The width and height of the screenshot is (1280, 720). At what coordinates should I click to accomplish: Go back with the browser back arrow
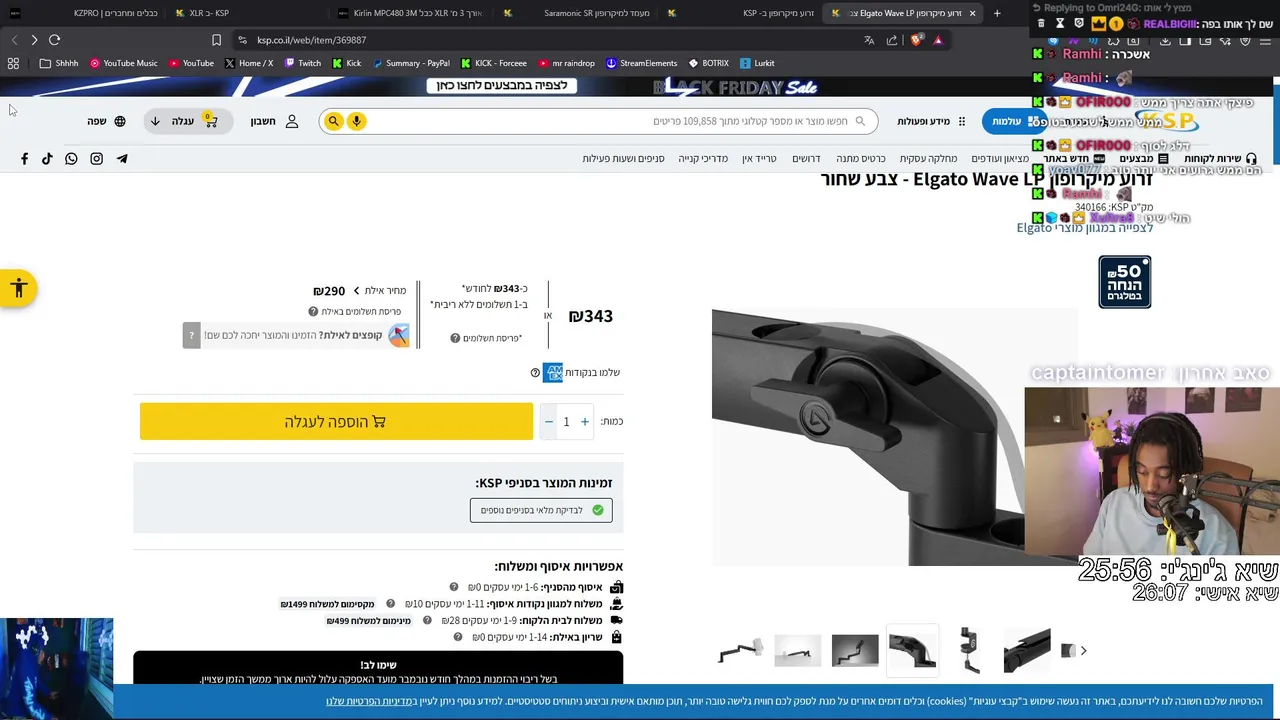(14, 40)
